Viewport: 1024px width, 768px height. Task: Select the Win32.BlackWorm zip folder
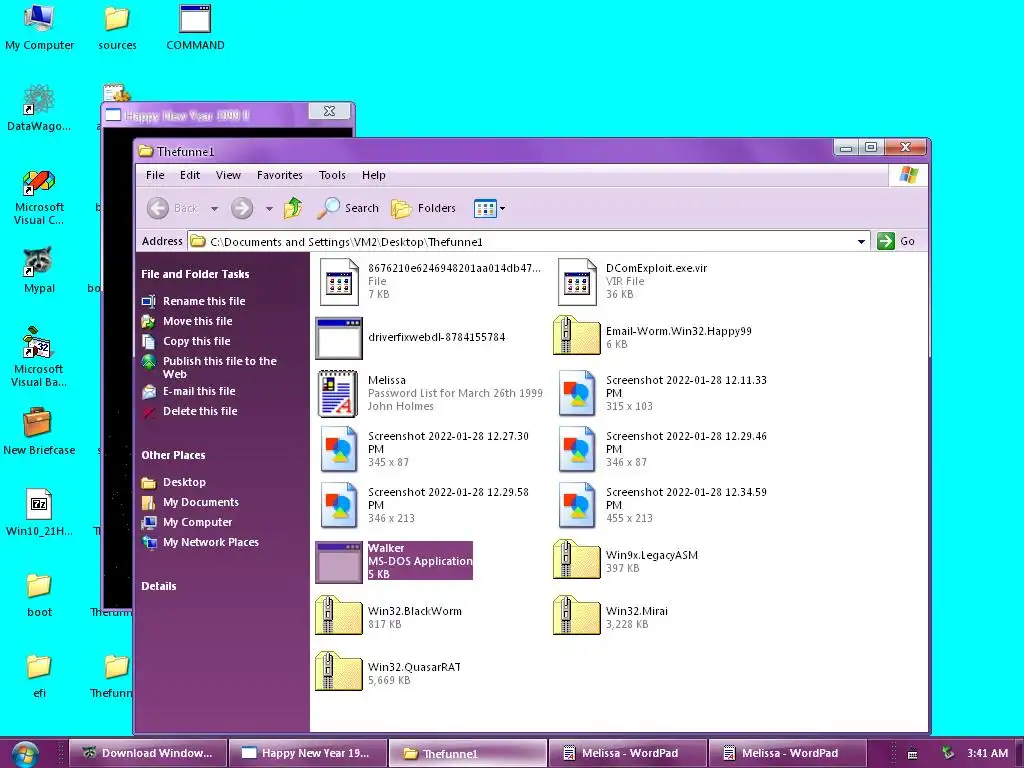click(338, 616)
